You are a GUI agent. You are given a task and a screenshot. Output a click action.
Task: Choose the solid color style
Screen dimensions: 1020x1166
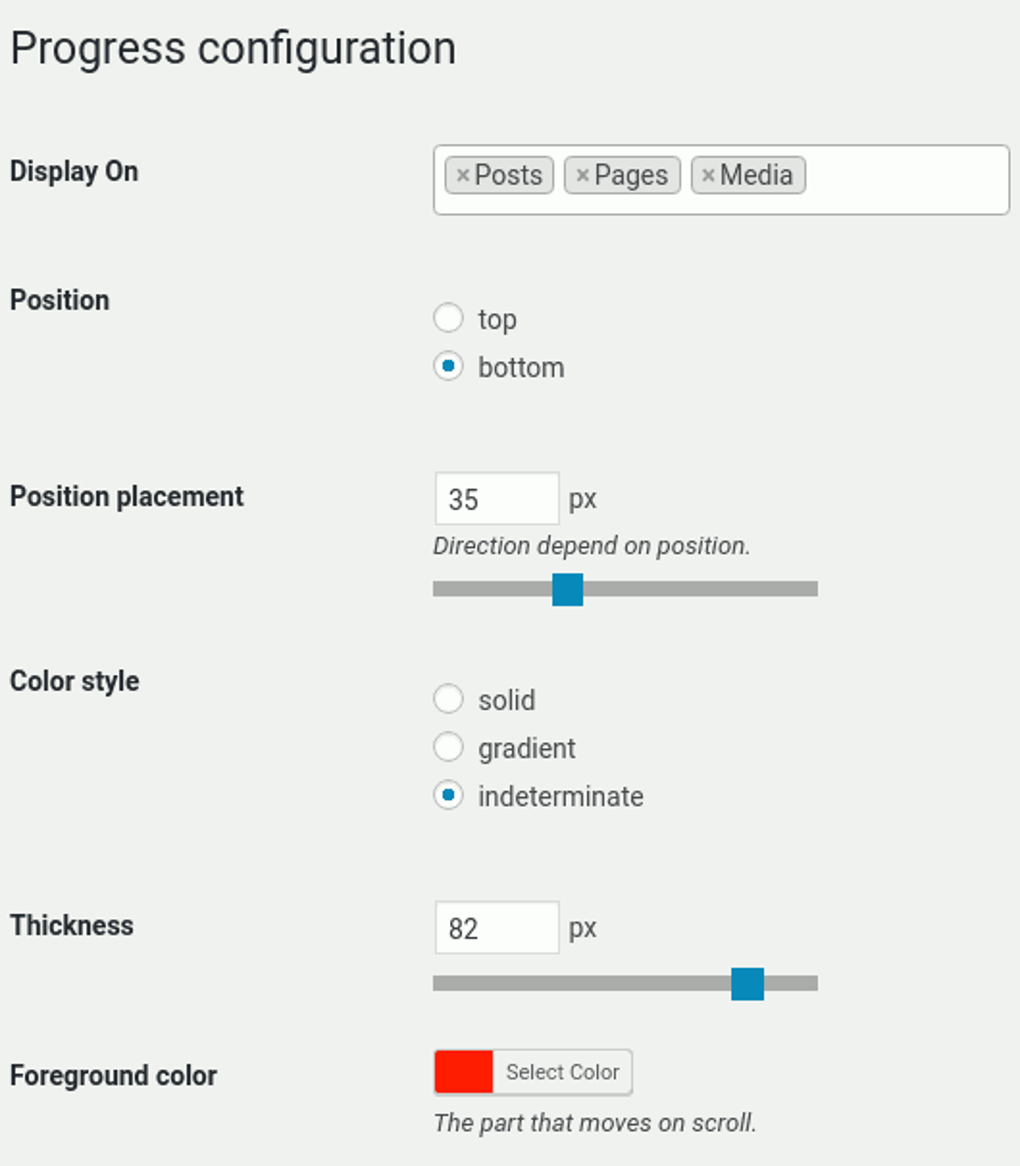[x=448, y=698]
